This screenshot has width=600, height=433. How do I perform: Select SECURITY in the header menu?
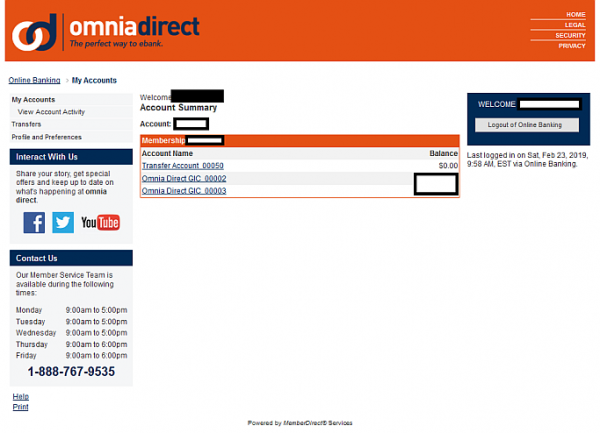click(570, 35)
